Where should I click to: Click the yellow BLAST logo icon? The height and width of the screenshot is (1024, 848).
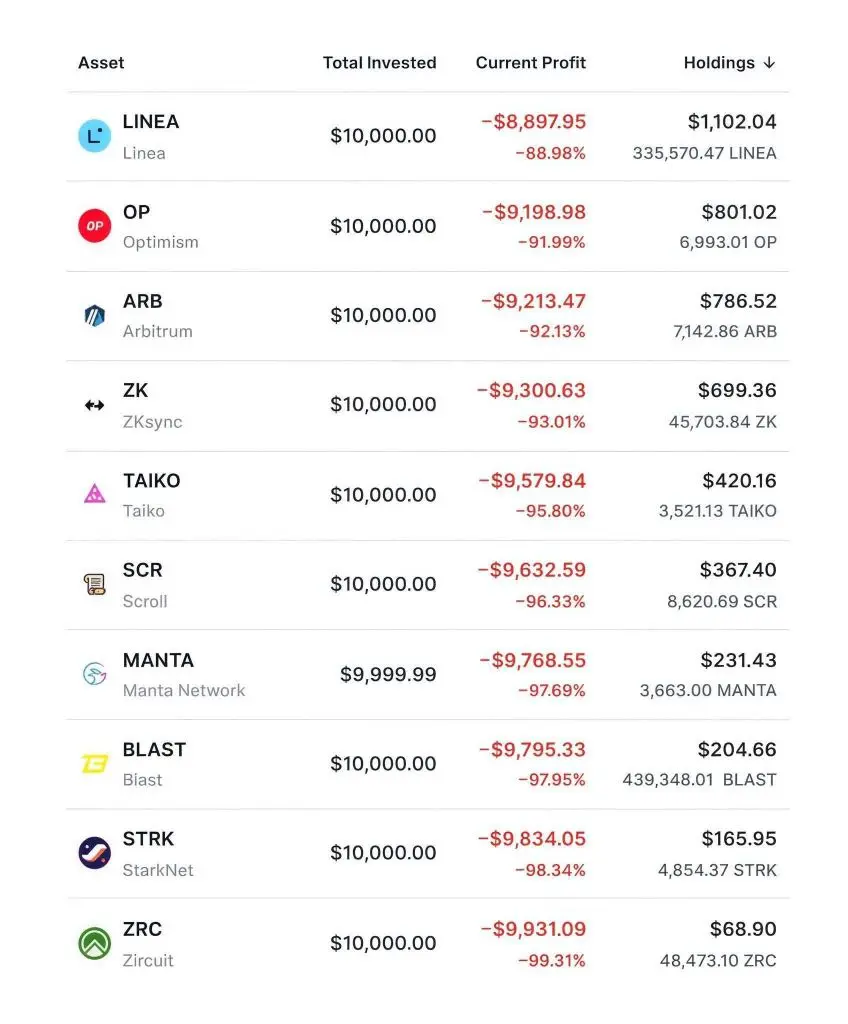pos(94,764)
